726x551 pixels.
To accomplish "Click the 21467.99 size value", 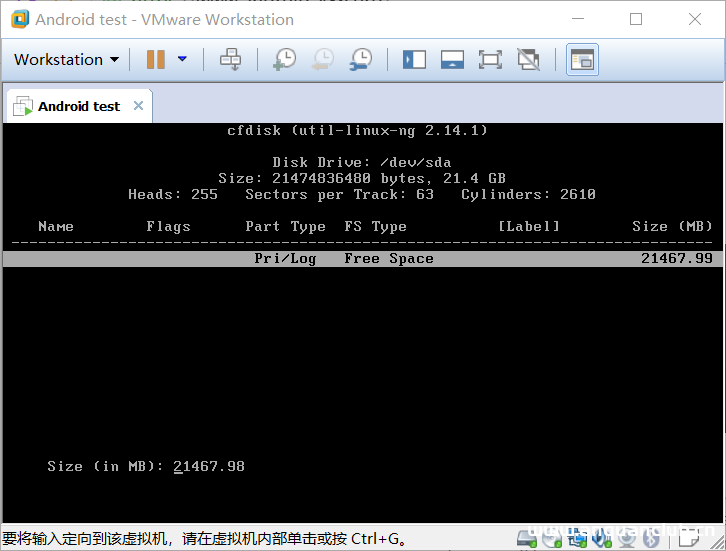I will click(x=676, y=258).
